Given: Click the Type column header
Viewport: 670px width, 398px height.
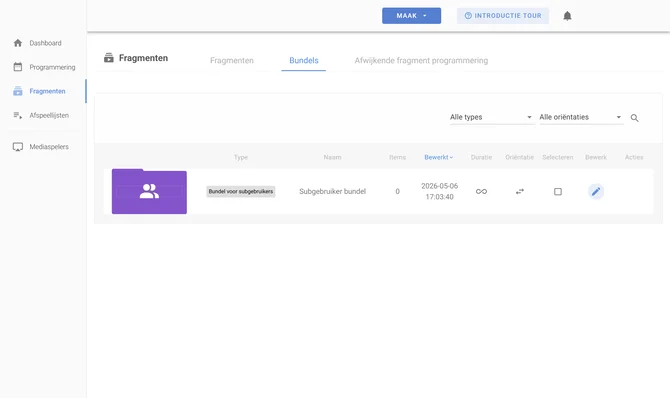Looking at the screenshot, I should [x=241, y=157].
